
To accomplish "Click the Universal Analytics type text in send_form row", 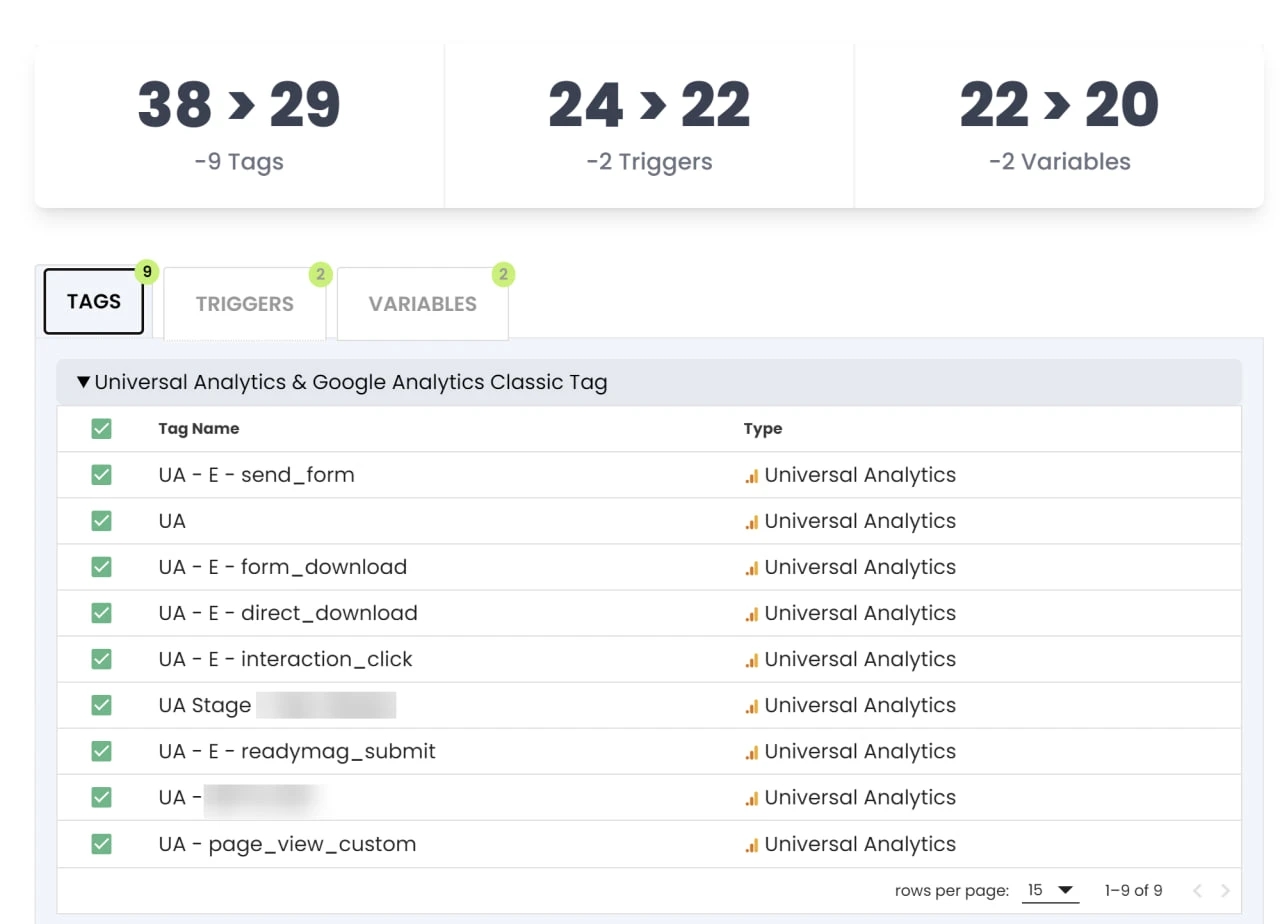I will tap(860, 475).
